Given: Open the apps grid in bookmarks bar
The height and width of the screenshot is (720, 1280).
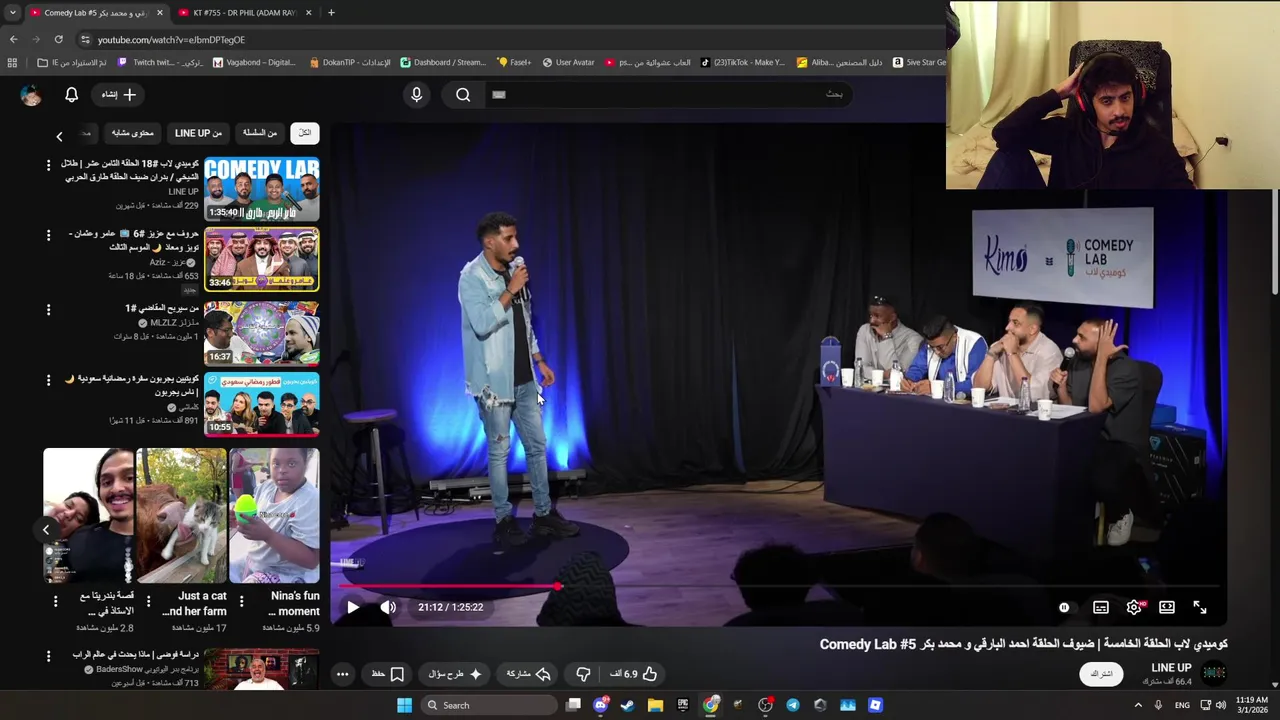Looking at the screenshot, I should coord(12,62).
